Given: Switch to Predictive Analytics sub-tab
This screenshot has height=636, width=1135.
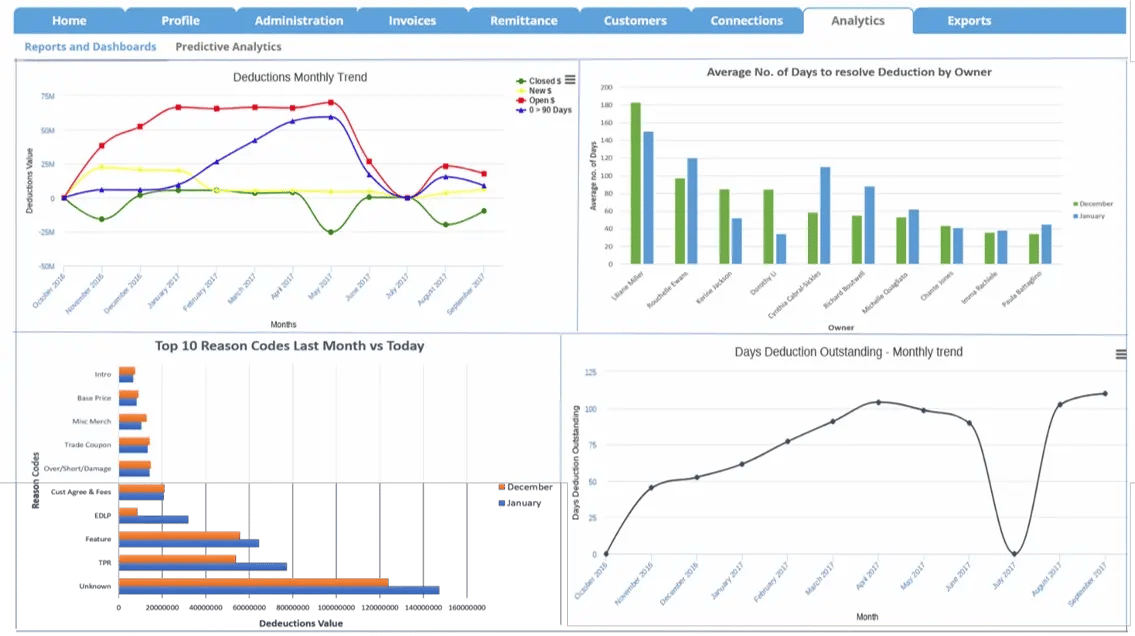Looking at the screenshot, I should pyautogui.click(x=228, y=46).
